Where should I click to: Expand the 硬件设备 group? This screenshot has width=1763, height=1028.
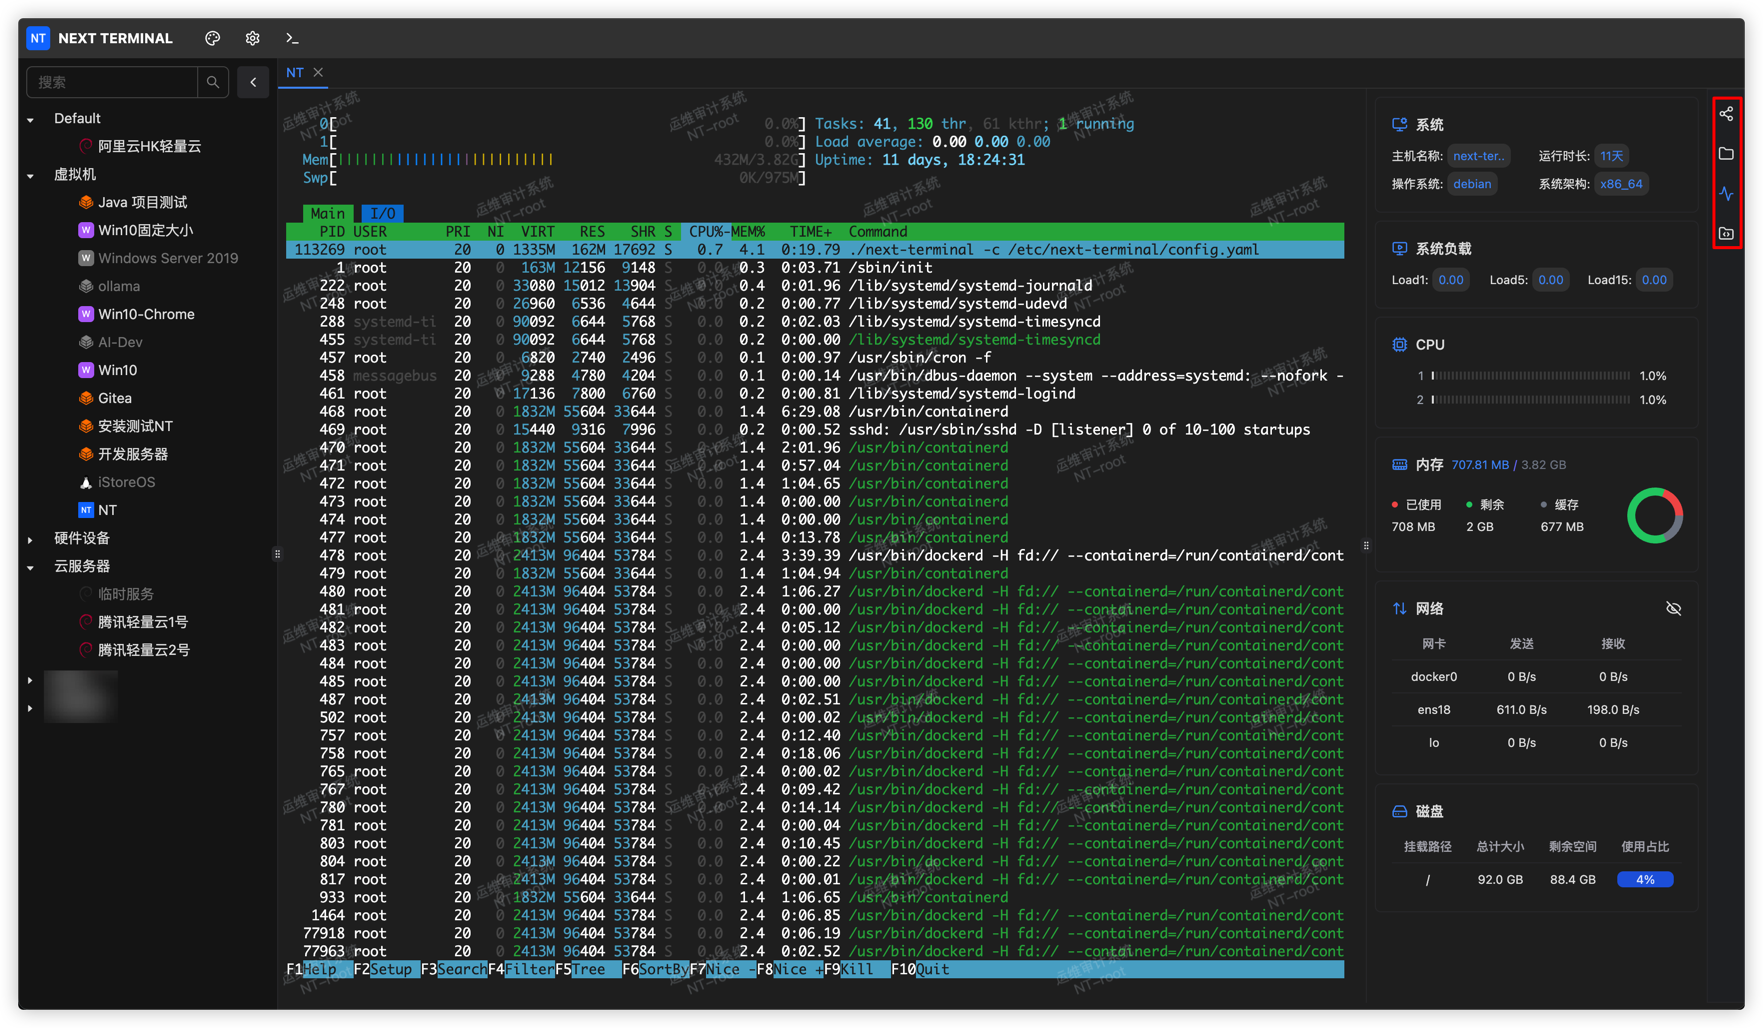click(31, 539)
